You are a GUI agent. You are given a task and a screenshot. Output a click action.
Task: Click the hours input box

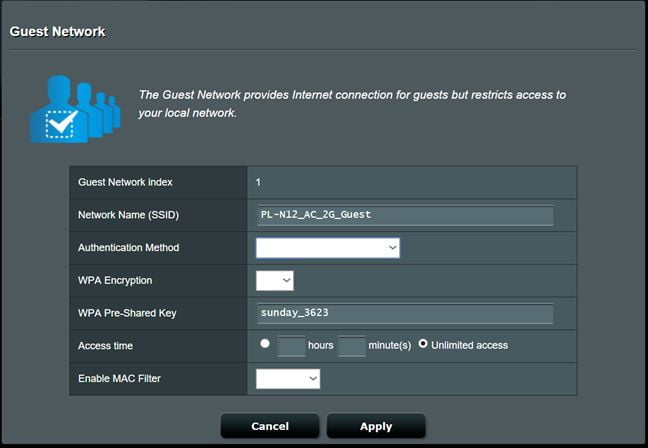tap(290, 346)
